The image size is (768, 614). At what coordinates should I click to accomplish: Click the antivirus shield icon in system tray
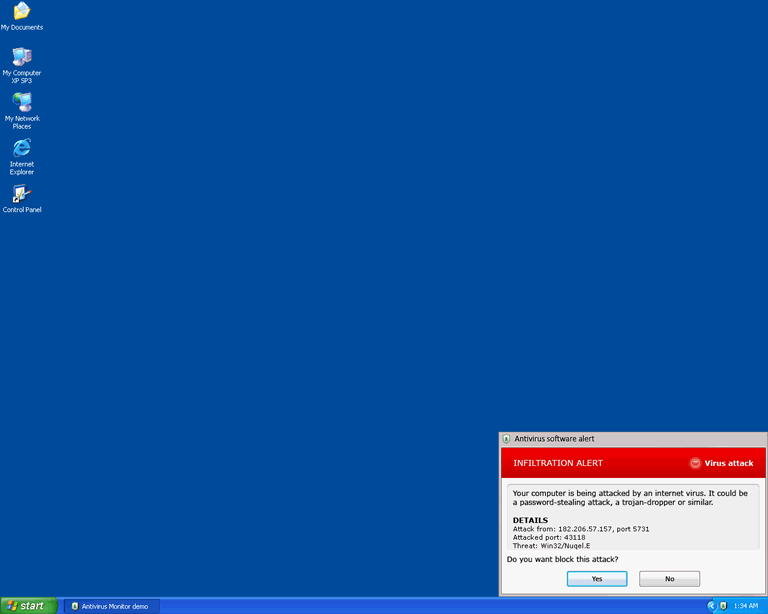(723, 606)
